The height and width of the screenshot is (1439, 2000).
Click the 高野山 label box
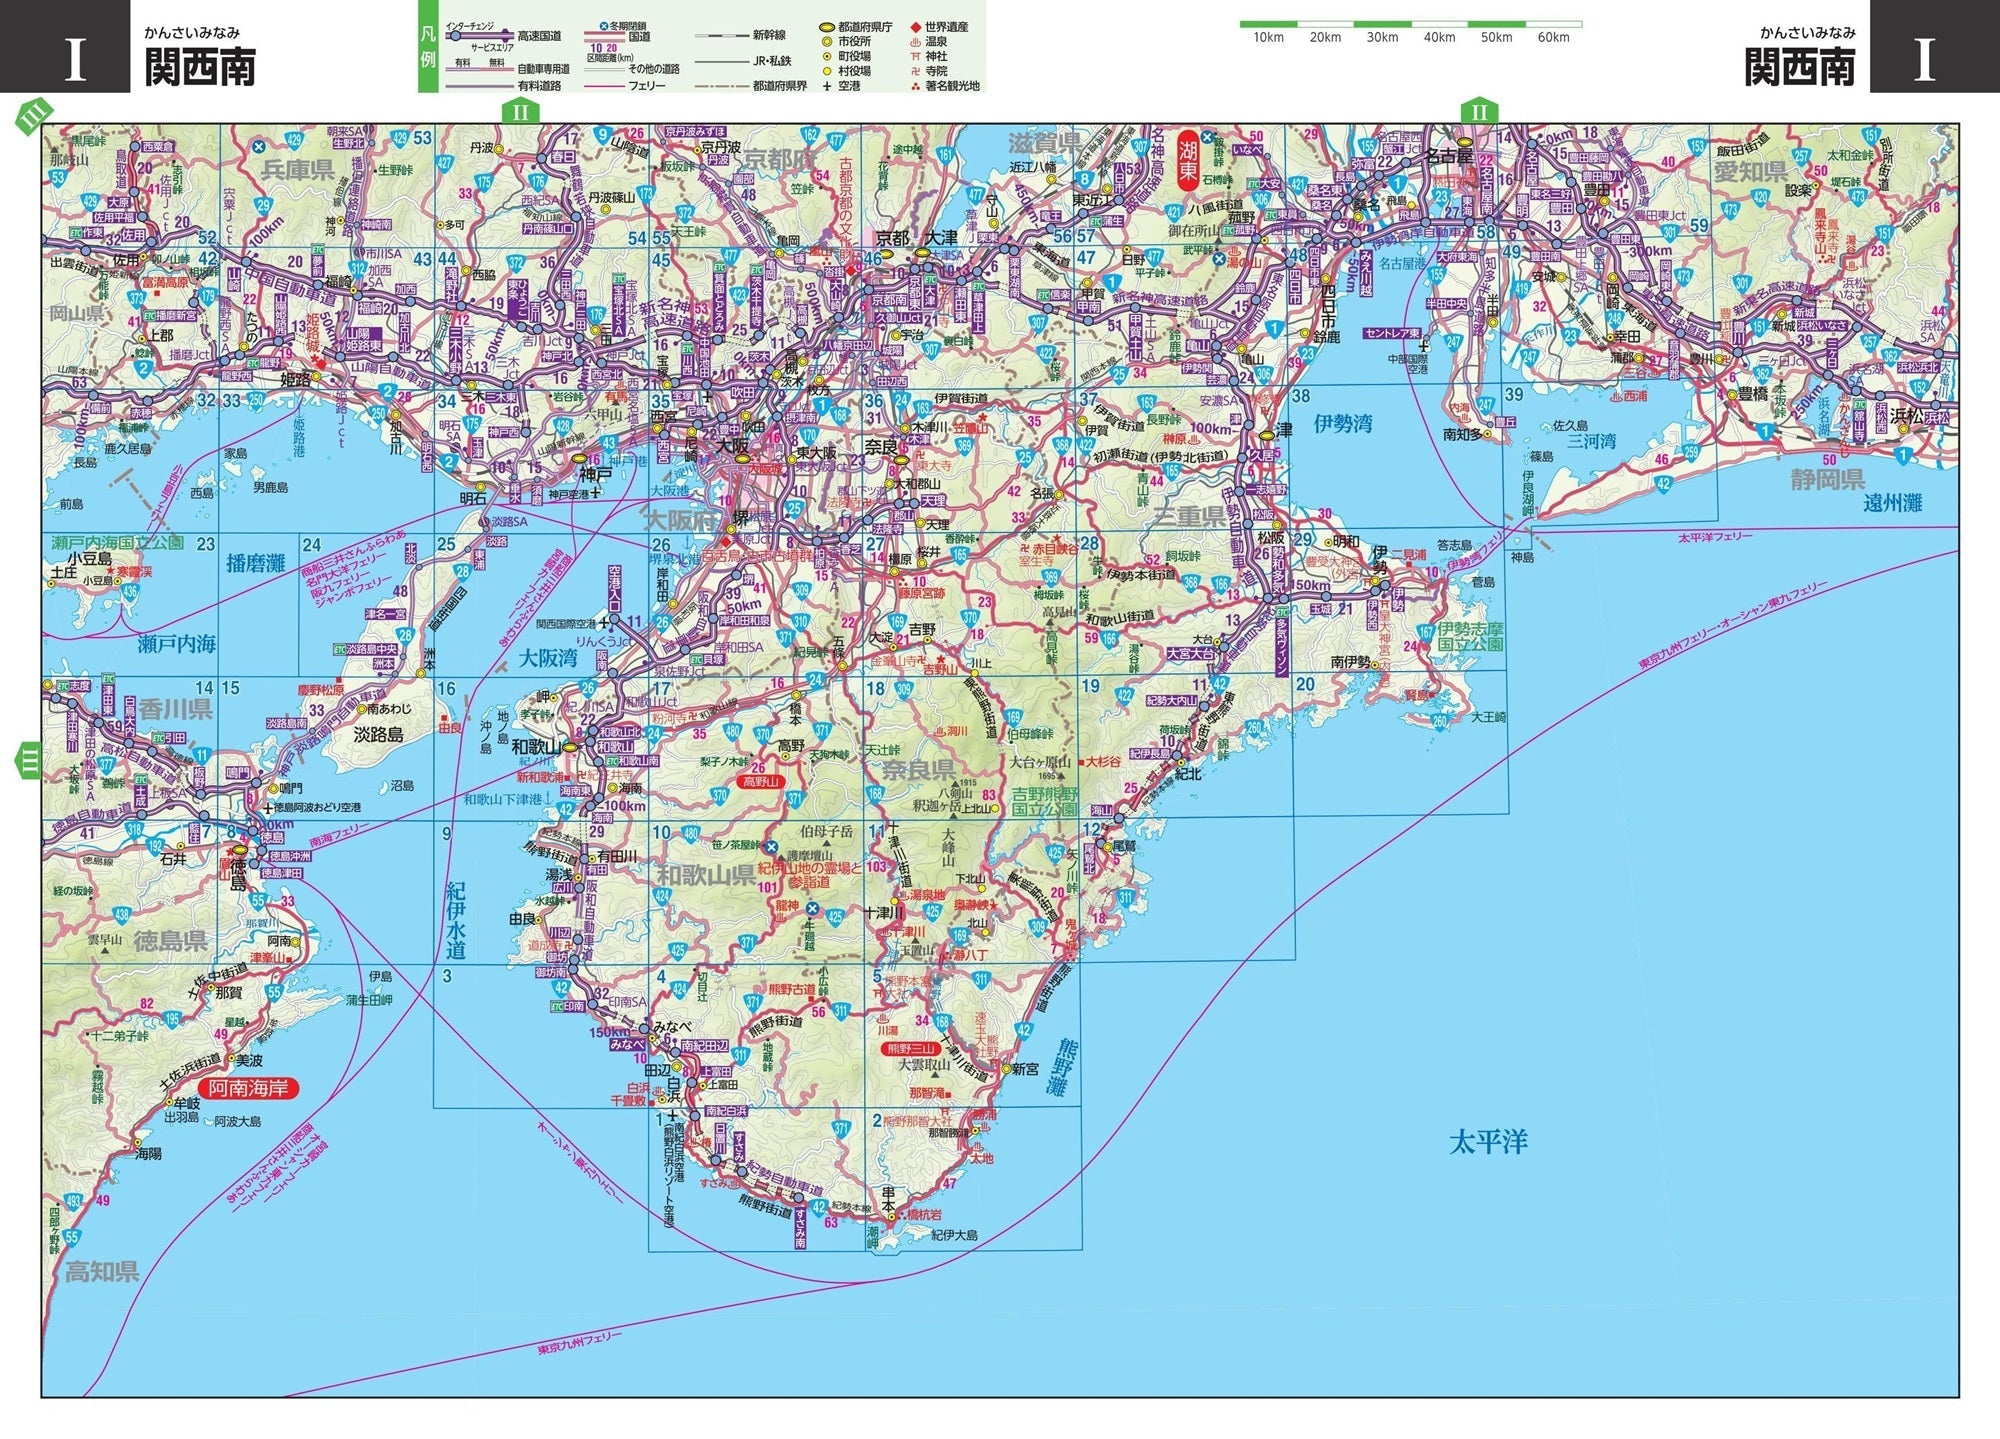(760, 782)
